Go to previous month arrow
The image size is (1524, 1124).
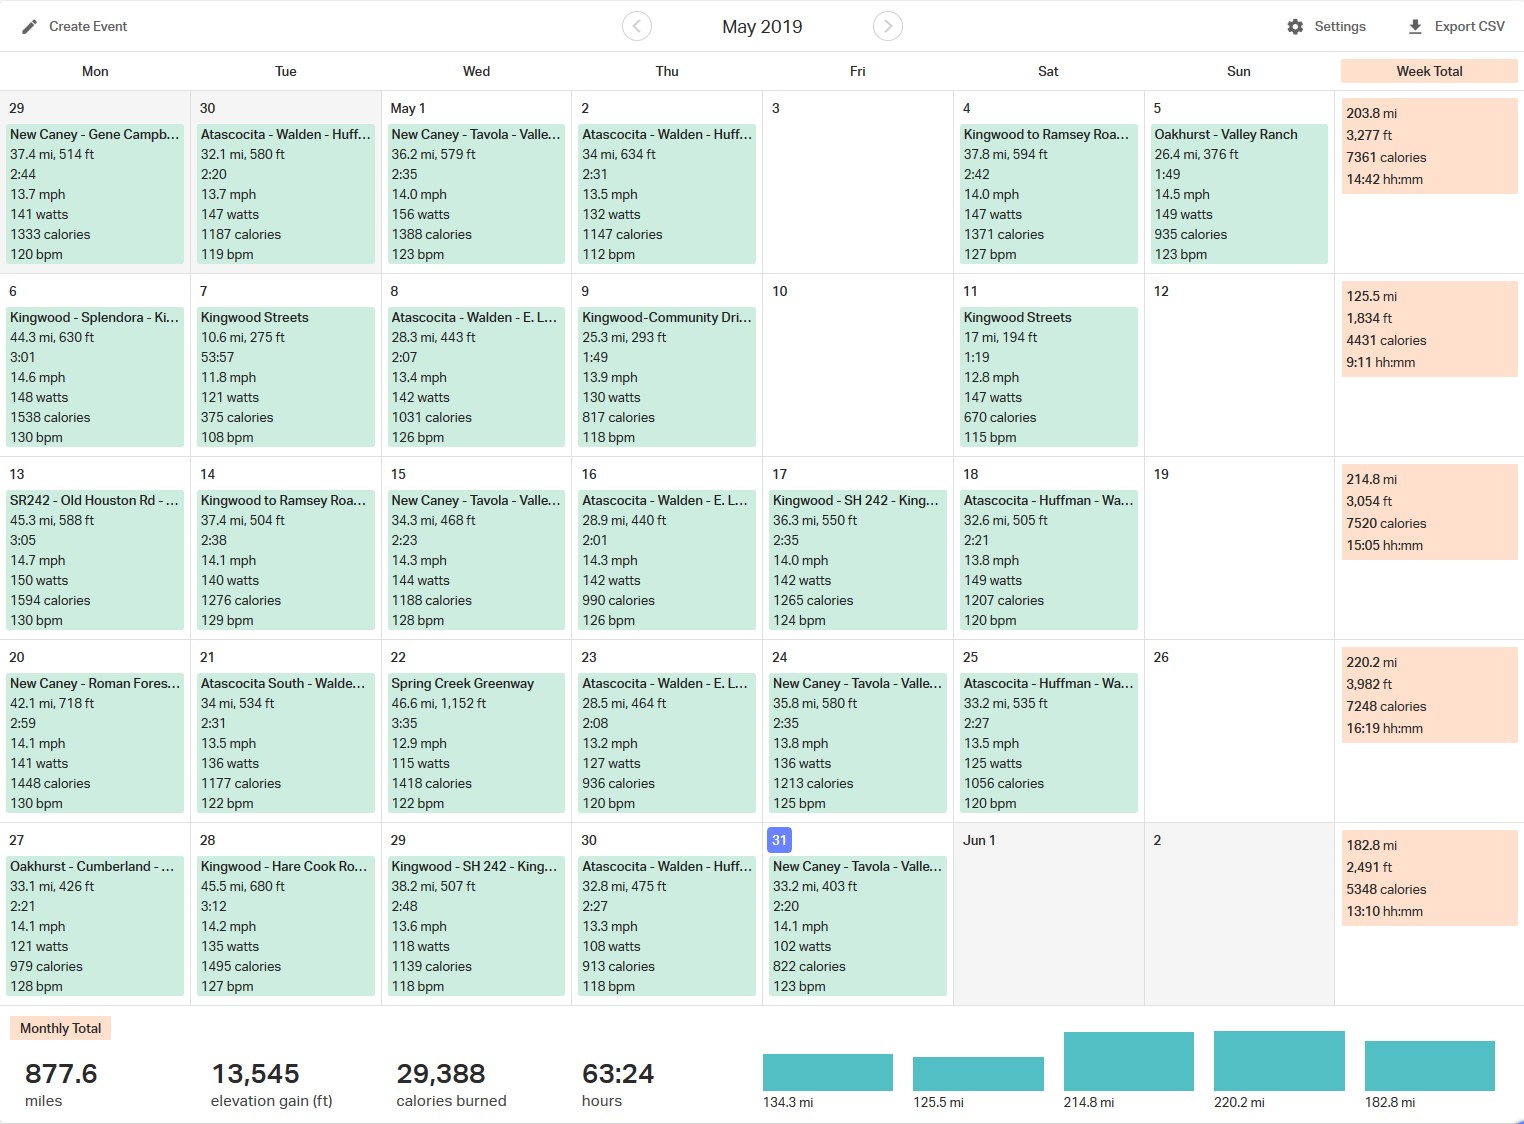pyautogui.click(x=637, y=26)
